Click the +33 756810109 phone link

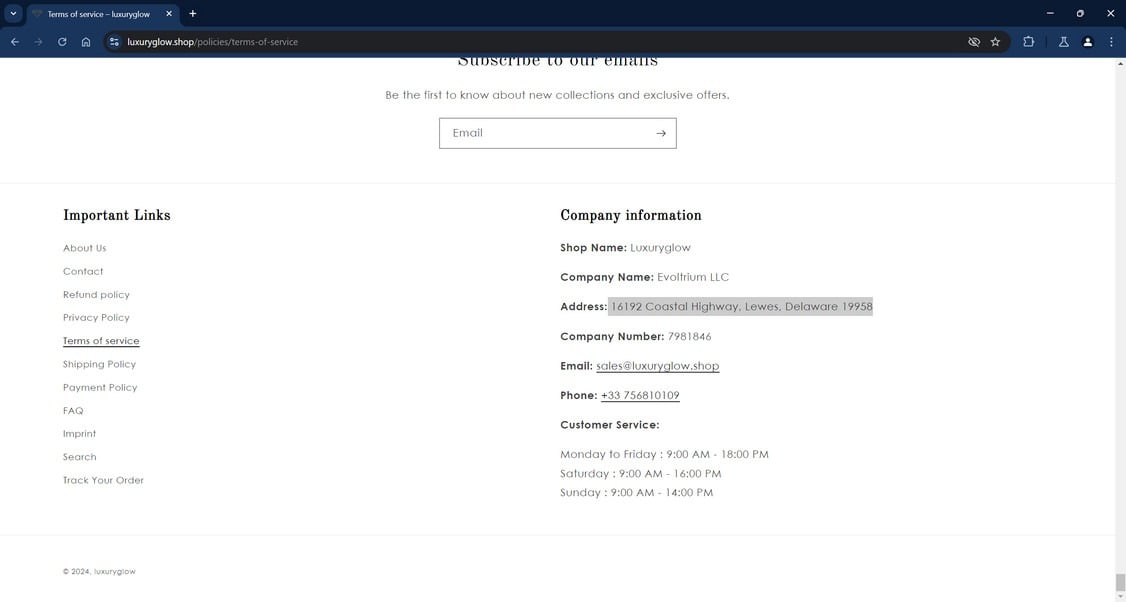640,396
